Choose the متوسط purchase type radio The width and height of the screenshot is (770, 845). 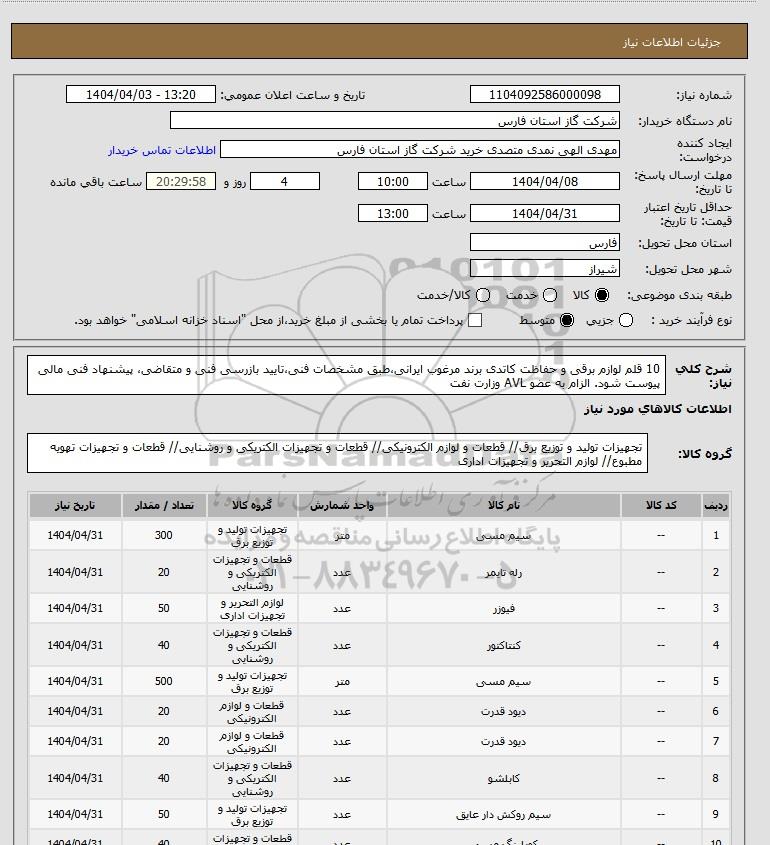(567, 321)
